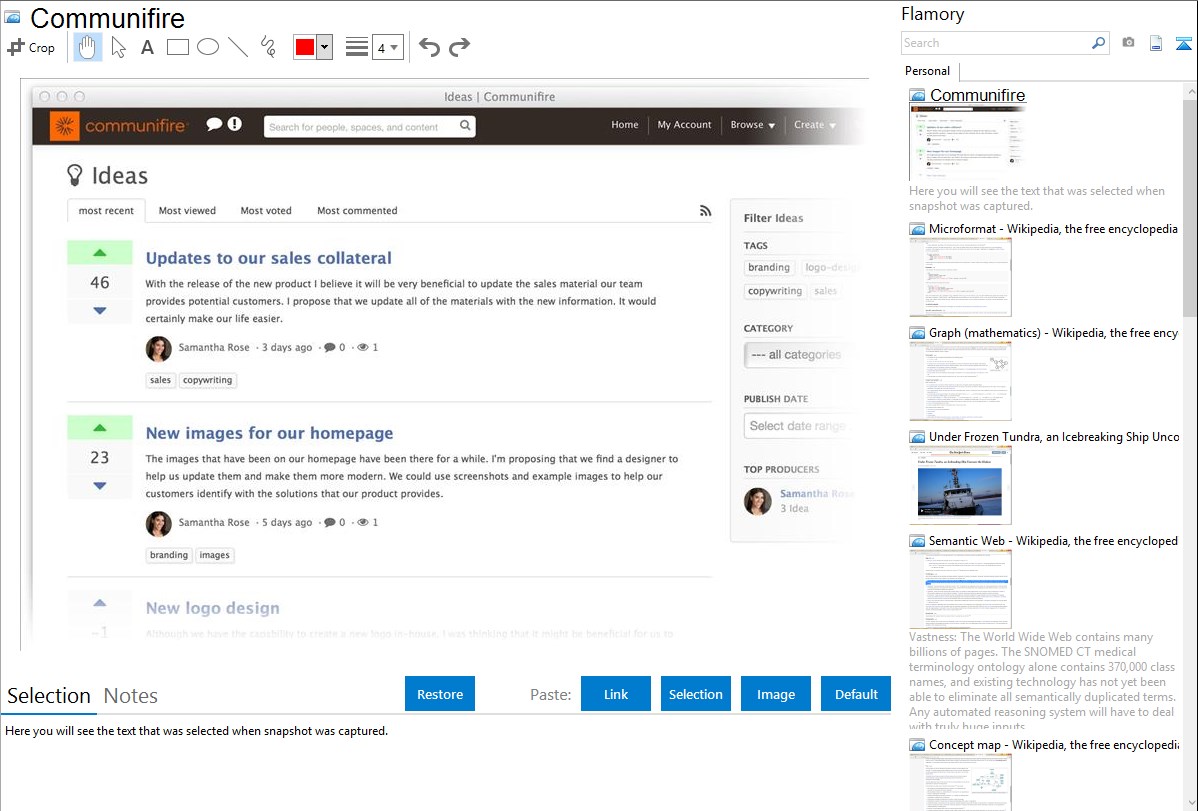Select the straight line tool
Viewport: 1198px width, 811px height.
[x=238, y=47]
